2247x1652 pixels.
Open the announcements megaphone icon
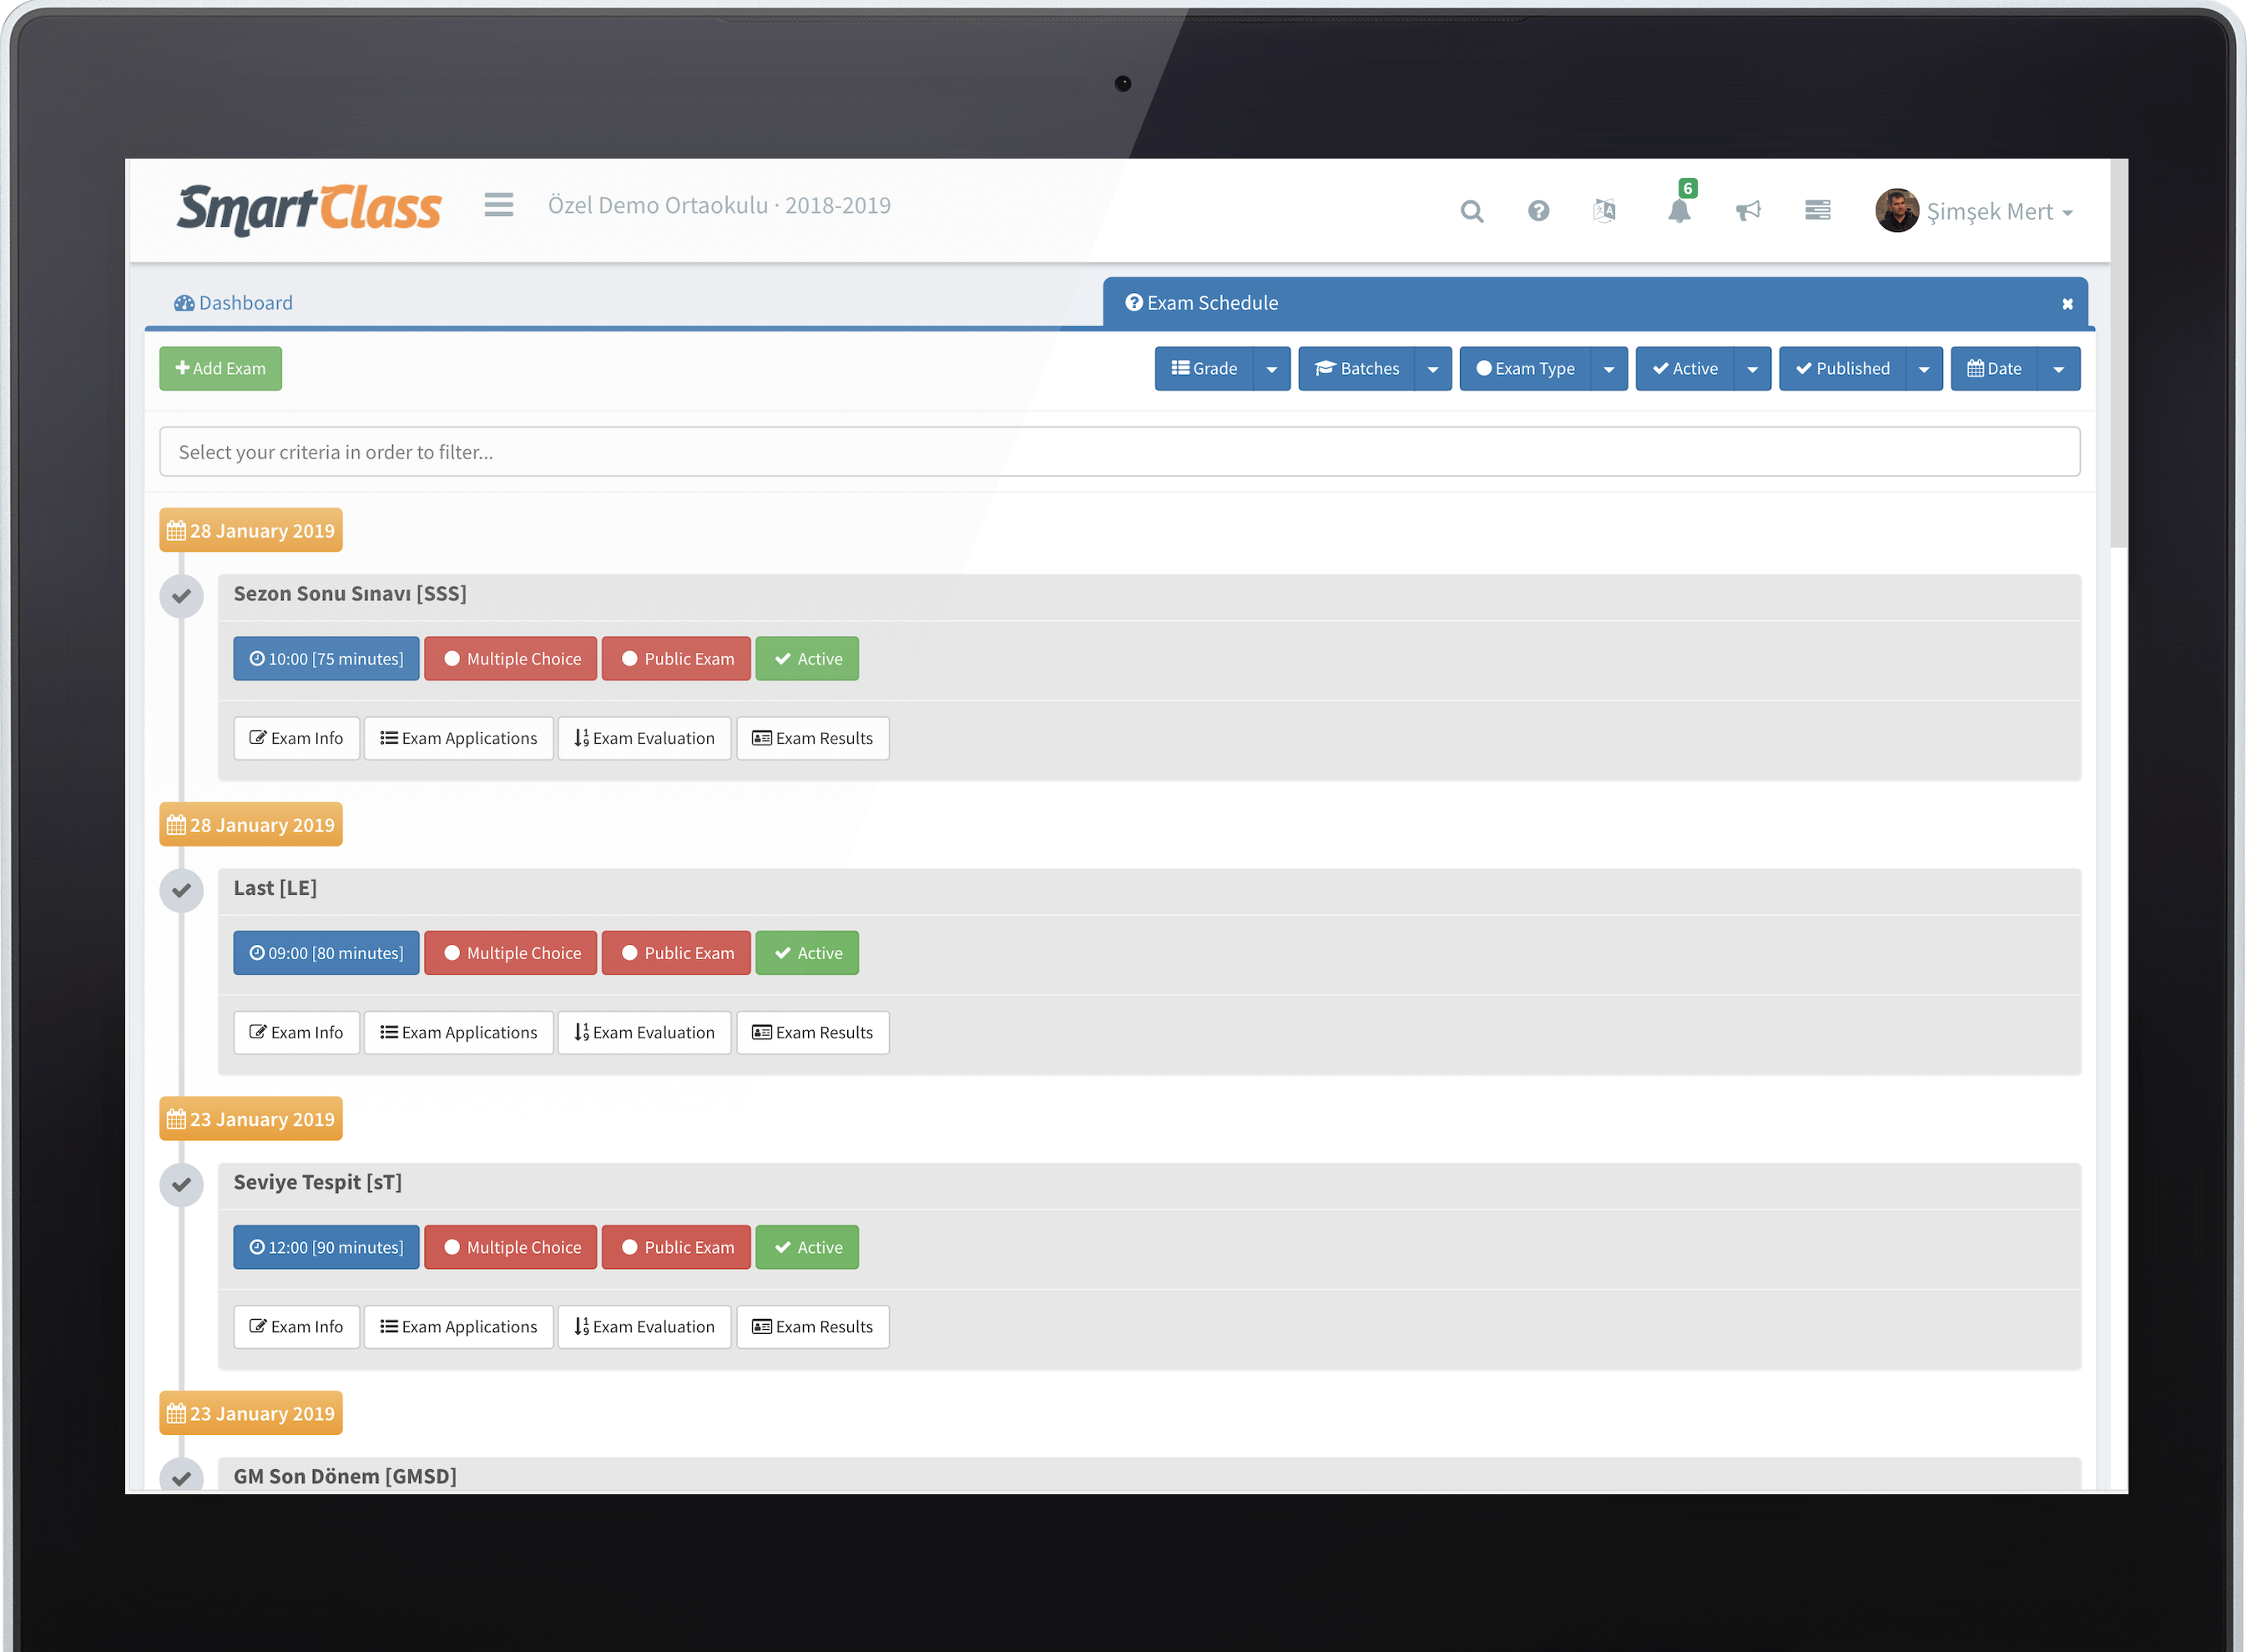point(1748,211)
